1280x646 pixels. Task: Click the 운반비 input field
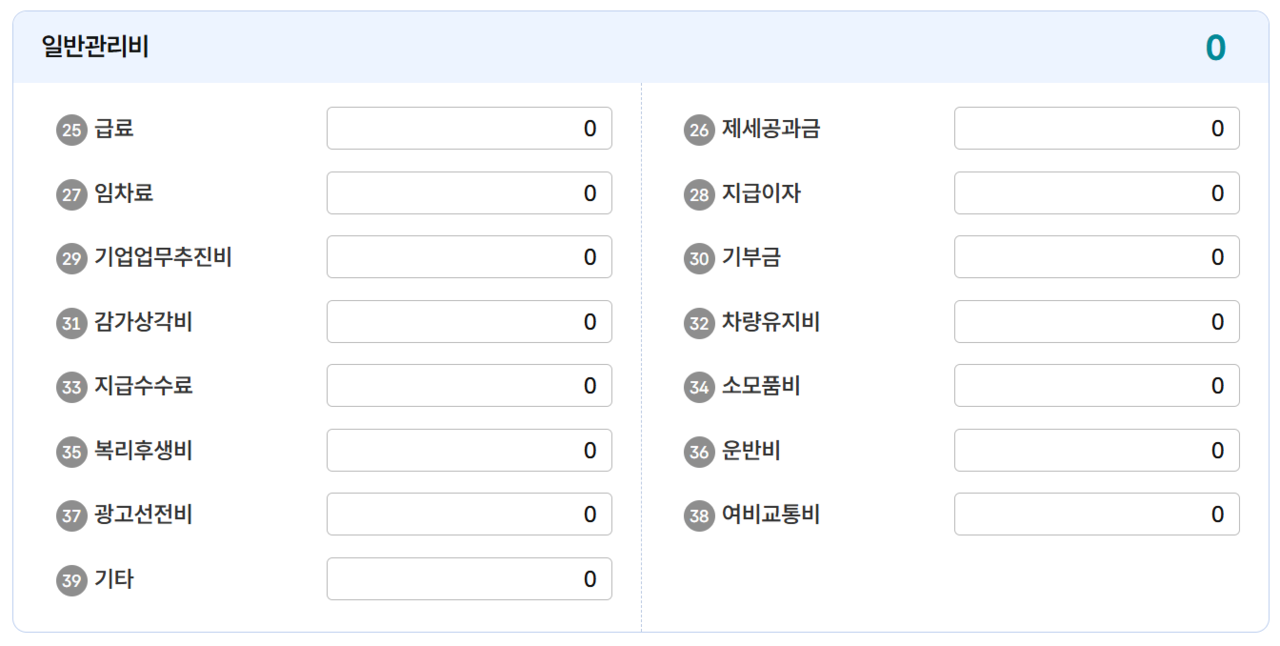(1097, 450)
